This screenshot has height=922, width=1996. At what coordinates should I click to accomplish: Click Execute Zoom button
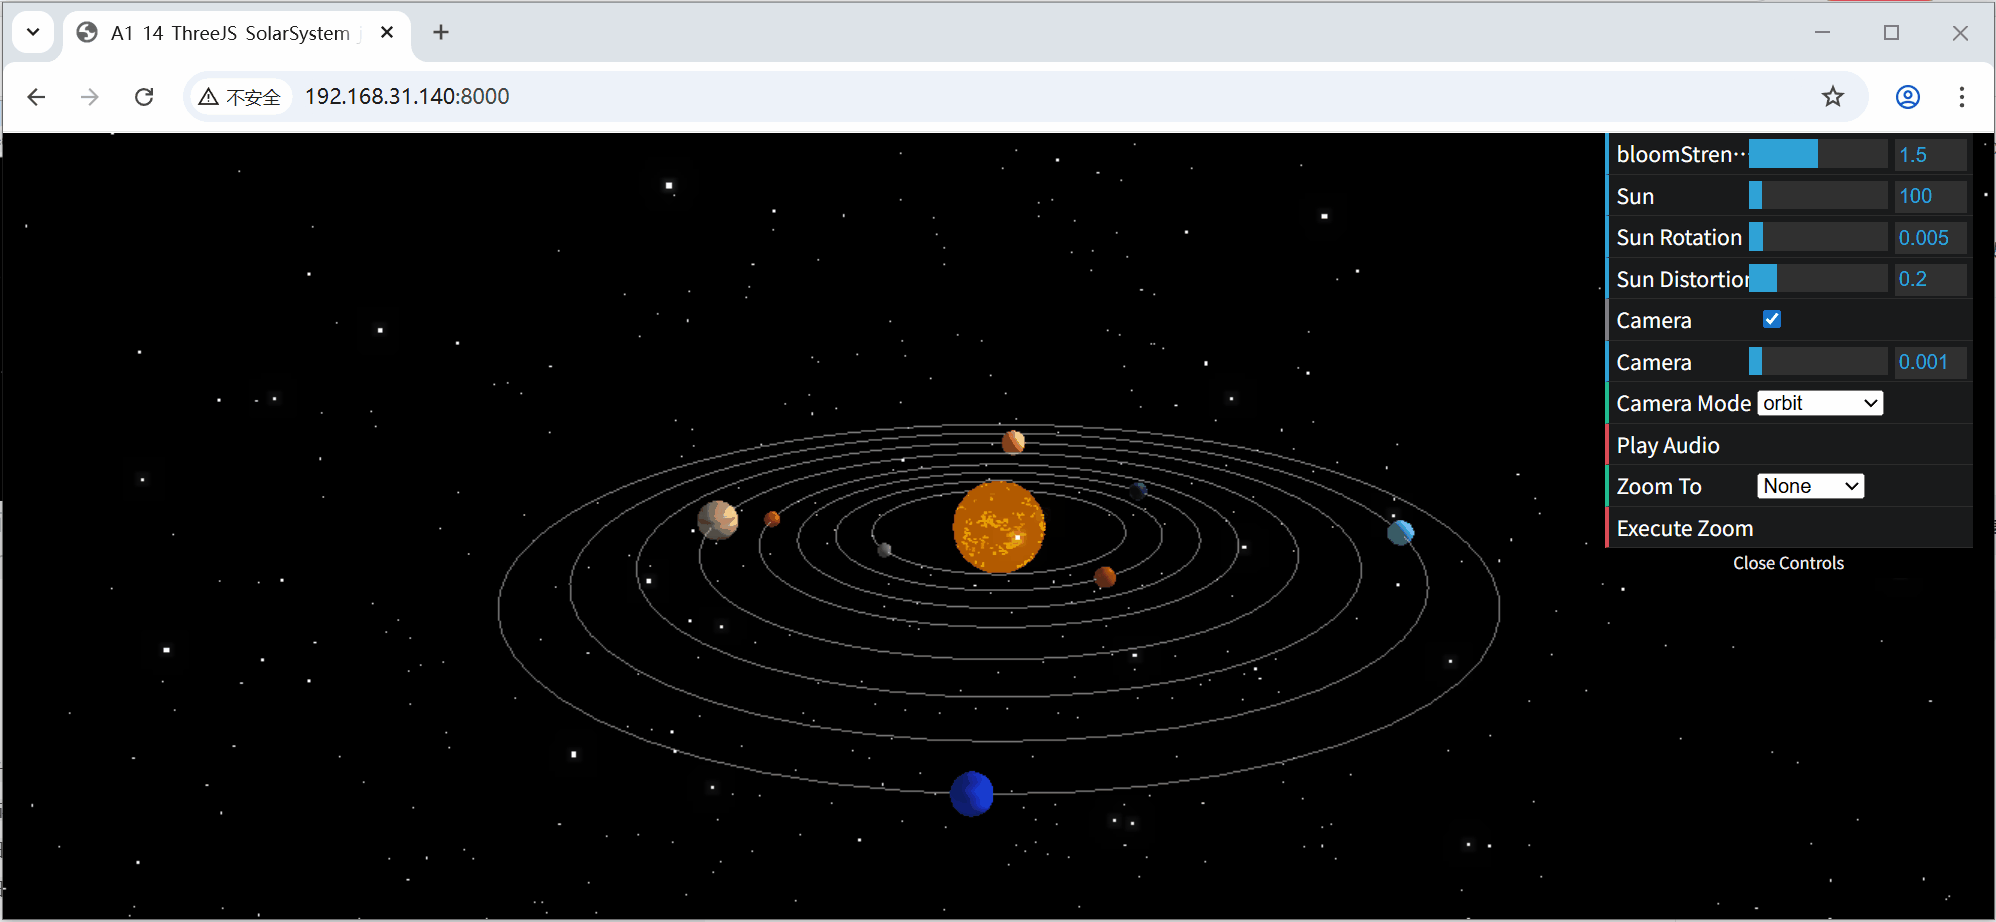(1789, 528)
